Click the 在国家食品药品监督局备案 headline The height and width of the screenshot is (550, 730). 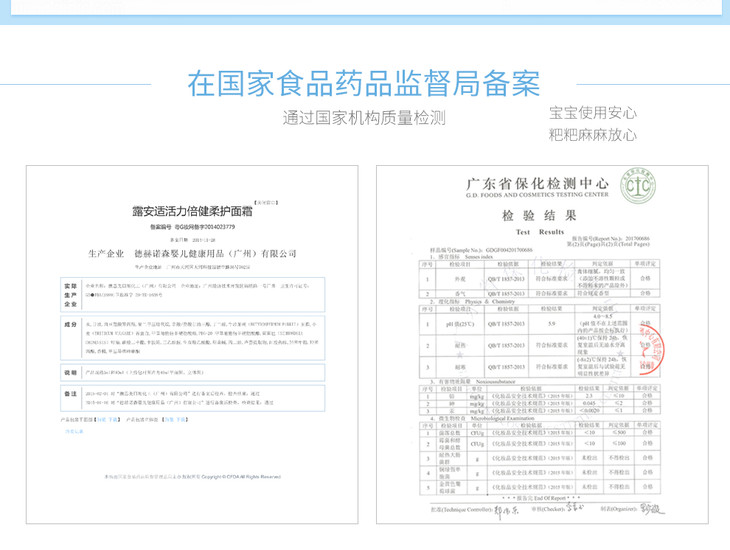(364, 80)
